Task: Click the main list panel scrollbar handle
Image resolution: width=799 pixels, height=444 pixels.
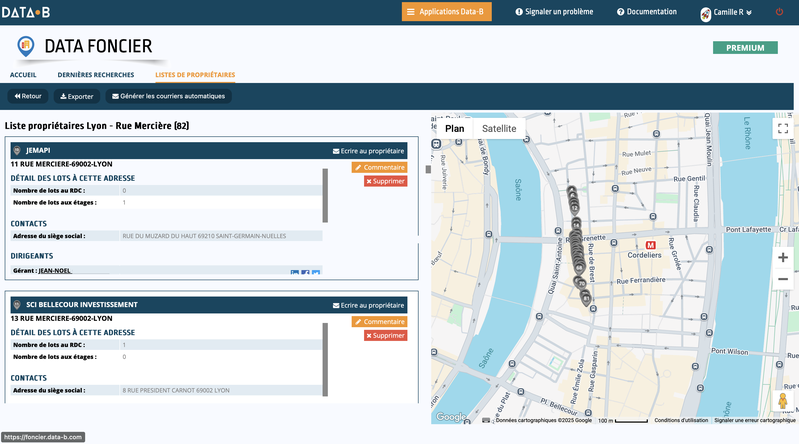Action: coord(428,169)
